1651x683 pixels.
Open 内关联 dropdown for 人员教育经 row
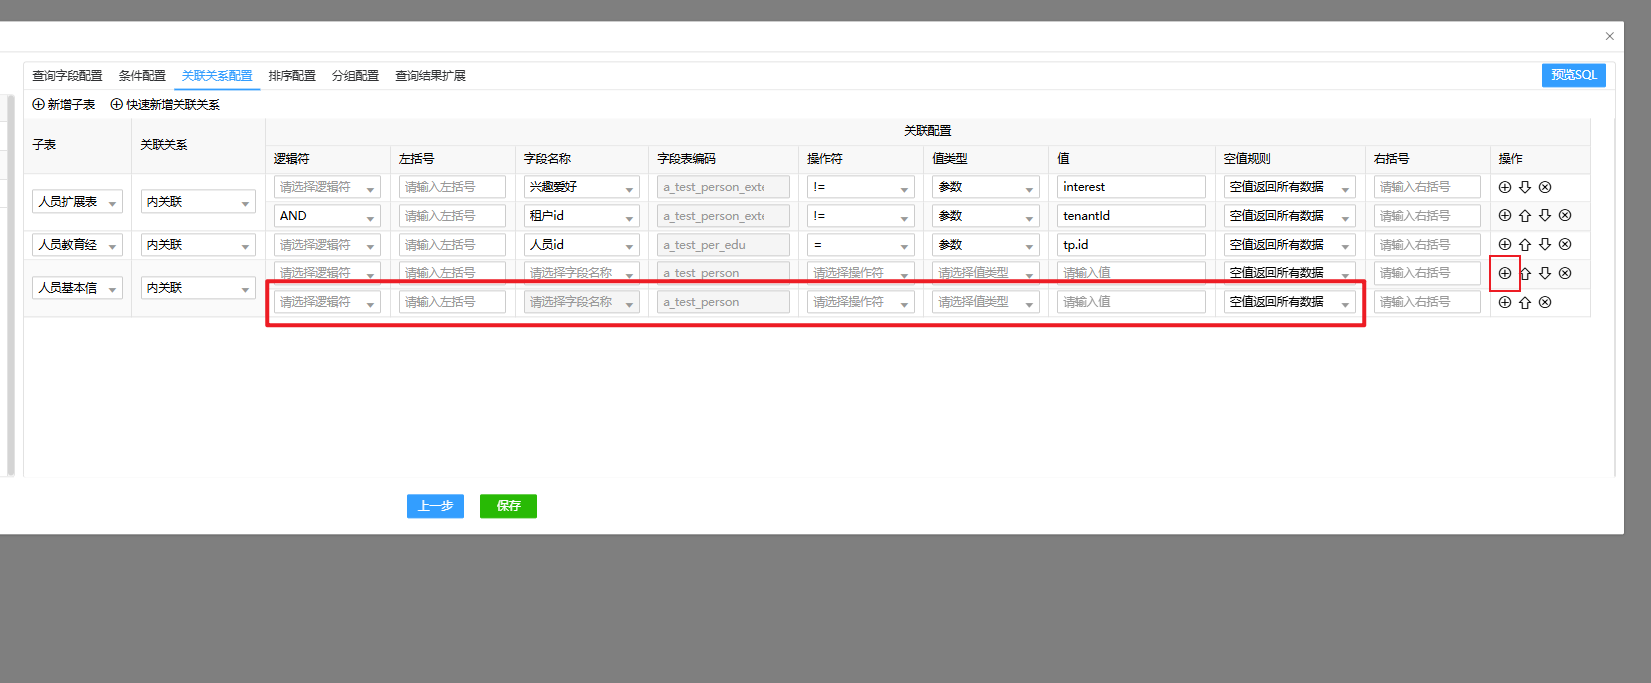[197, 245]
